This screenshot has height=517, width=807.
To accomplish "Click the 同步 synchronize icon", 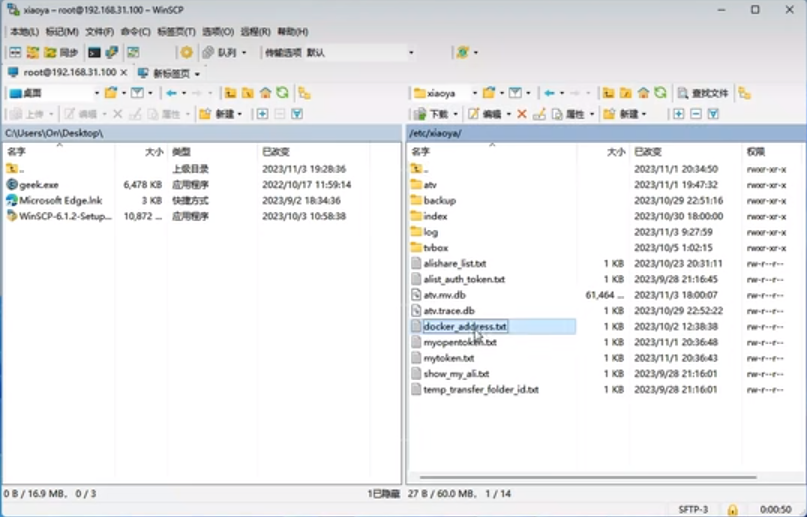I will [x=61, y=52].
